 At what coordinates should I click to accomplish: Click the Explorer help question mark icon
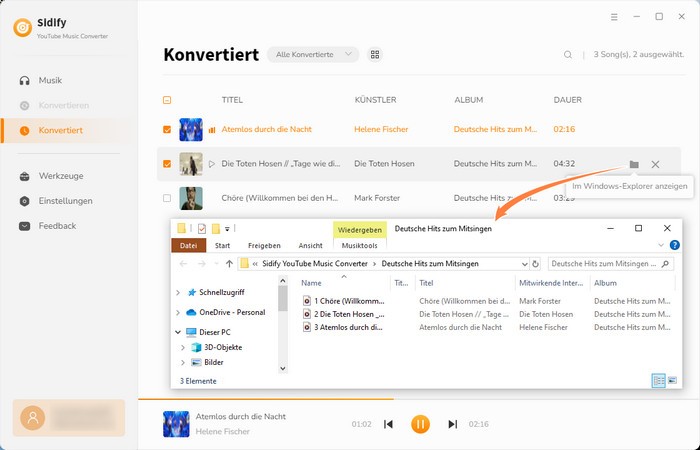675,245
